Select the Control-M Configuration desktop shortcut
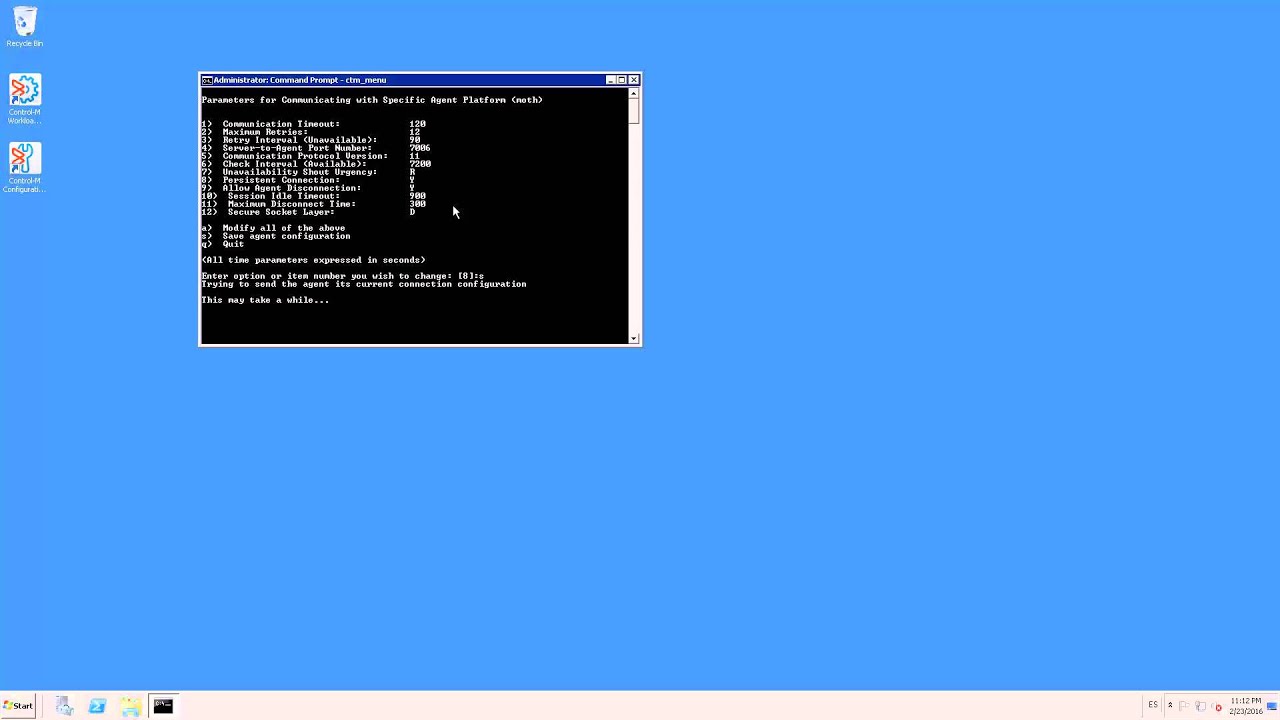The image size is (1280, 720). 25,168
